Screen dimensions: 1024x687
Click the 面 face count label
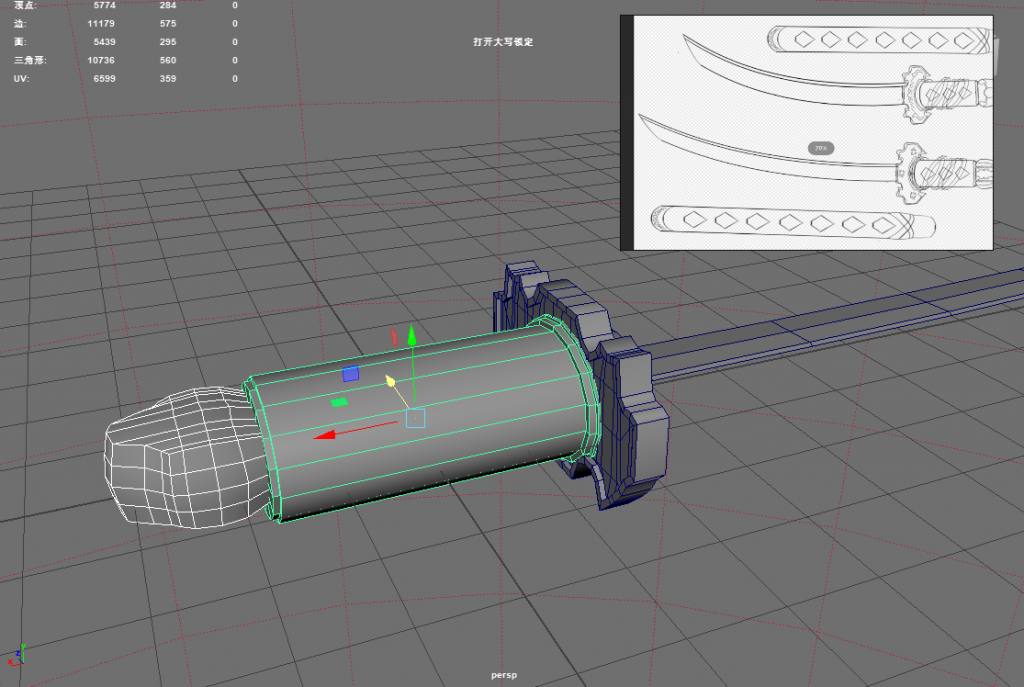pos(20,42)
